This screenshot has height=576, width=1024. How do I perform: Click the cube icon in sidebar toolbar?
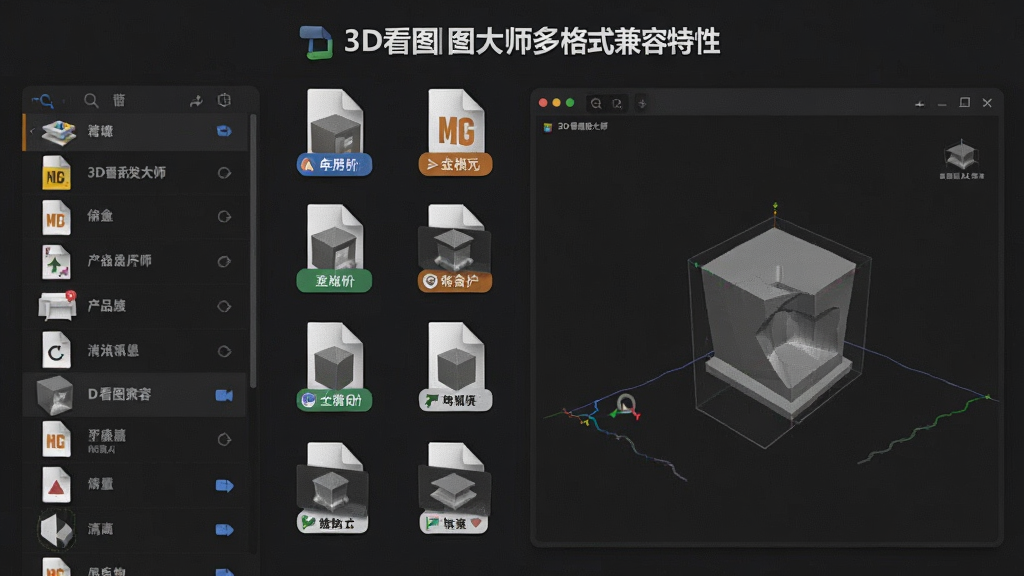click(x=224, y=100)
